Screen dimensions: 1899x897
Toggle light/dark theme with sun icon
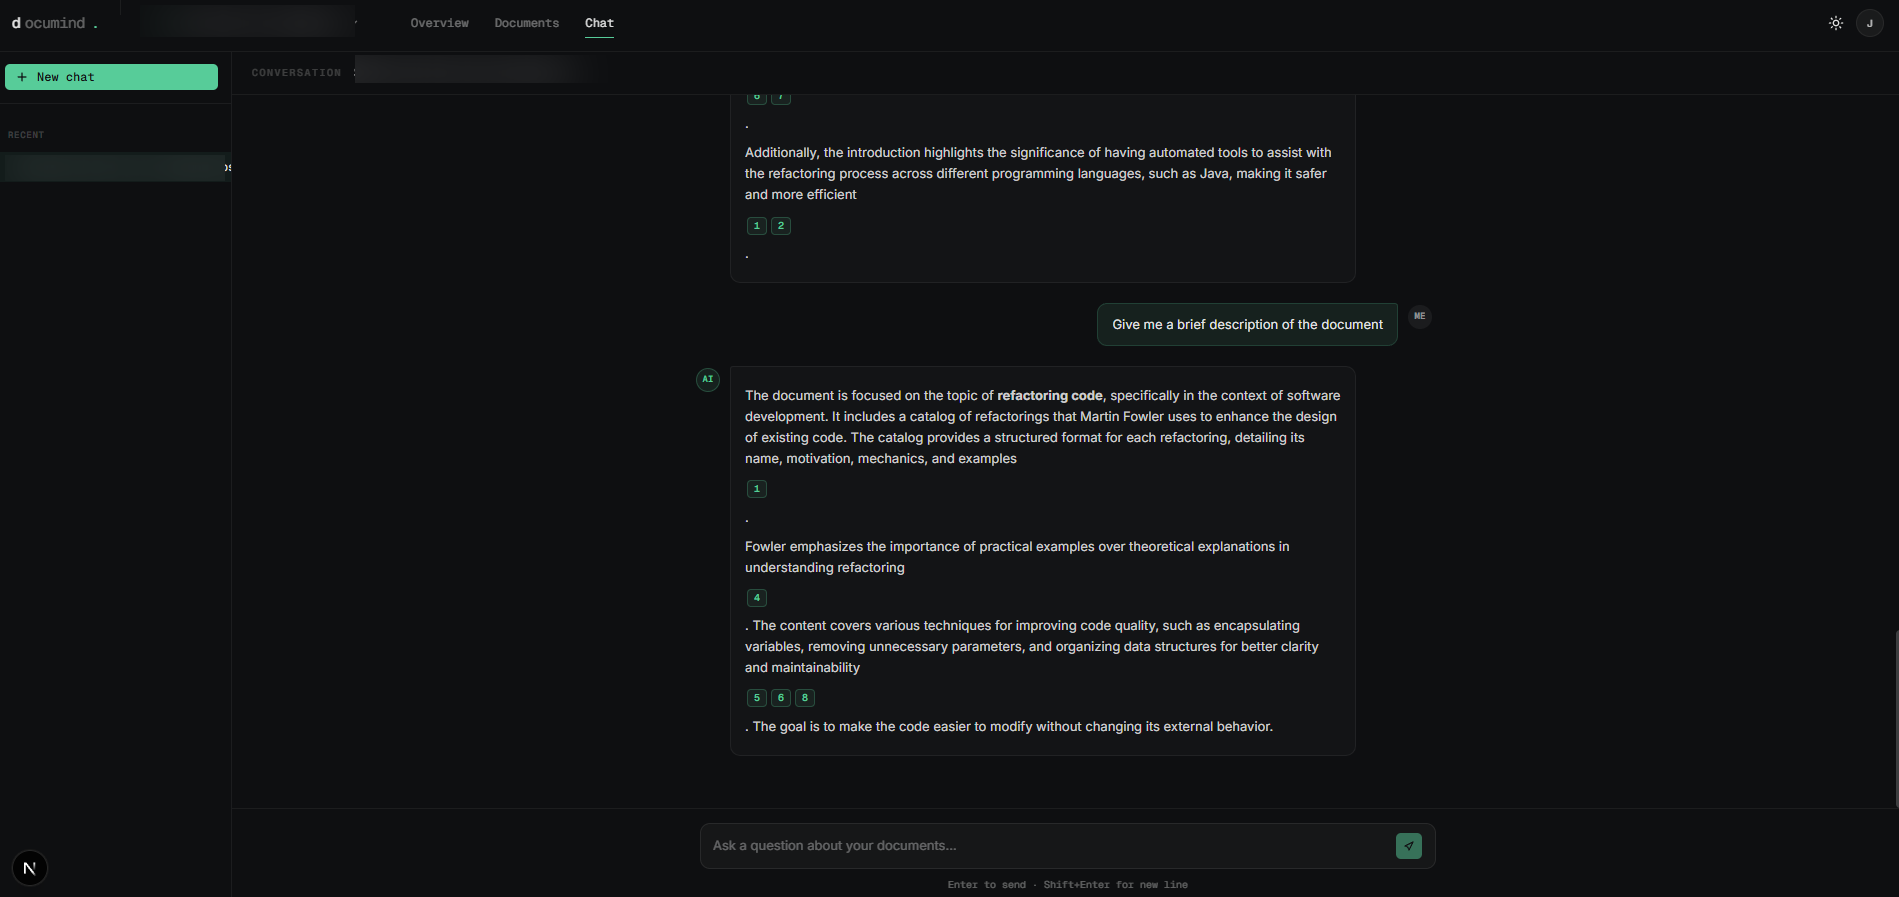click(1836, 23)
